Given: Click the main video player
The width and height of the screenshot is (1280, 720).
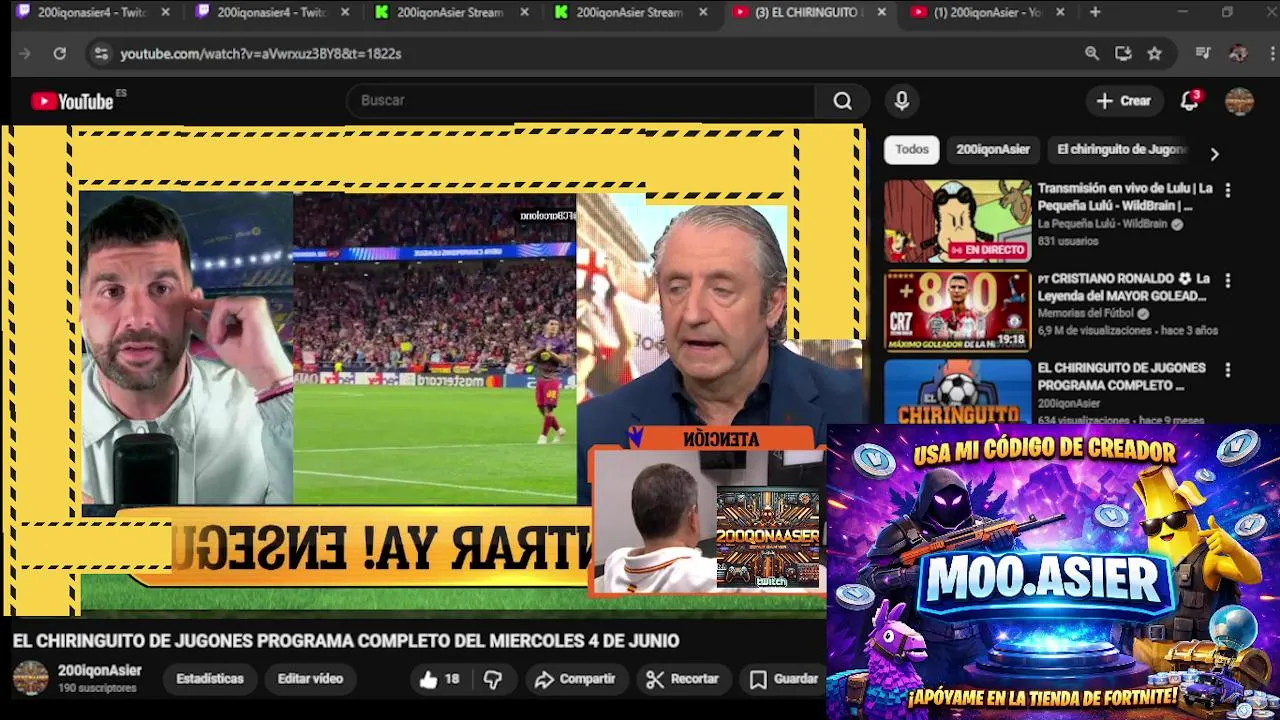Looking at the screenshot, I should coord(433,370).
